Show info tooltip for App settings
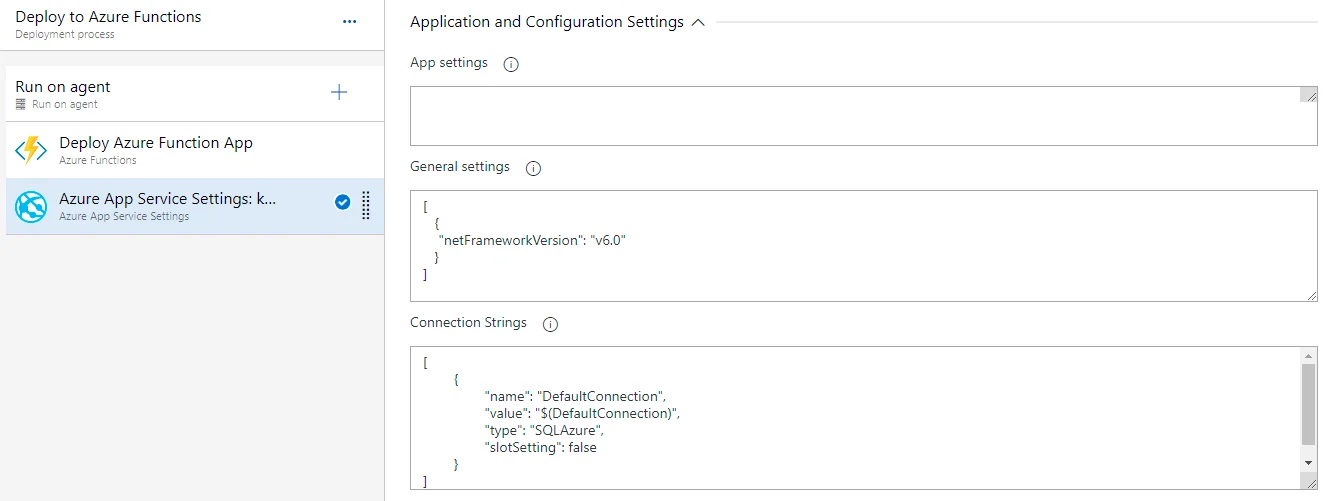The image size is (1329, 501). point(511,64)
